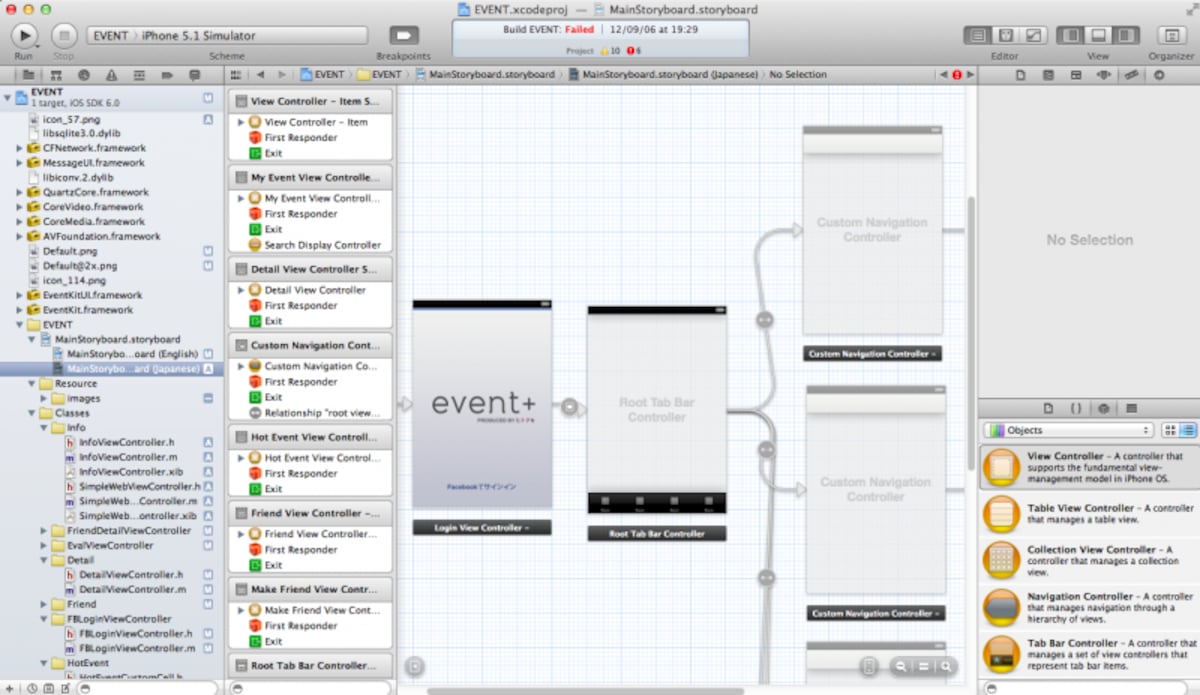Switch library to icon grid view

1170,430
